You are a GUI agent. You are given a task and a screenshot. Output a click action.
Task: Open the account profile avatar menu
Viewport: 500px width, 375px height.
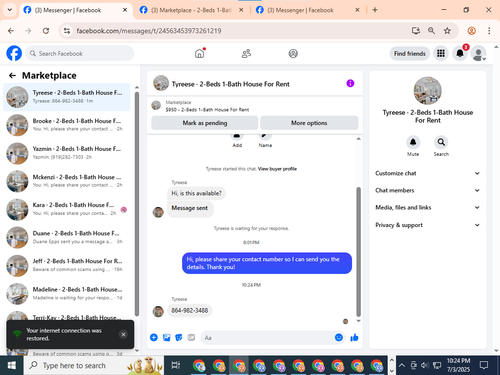coord(479,53)
